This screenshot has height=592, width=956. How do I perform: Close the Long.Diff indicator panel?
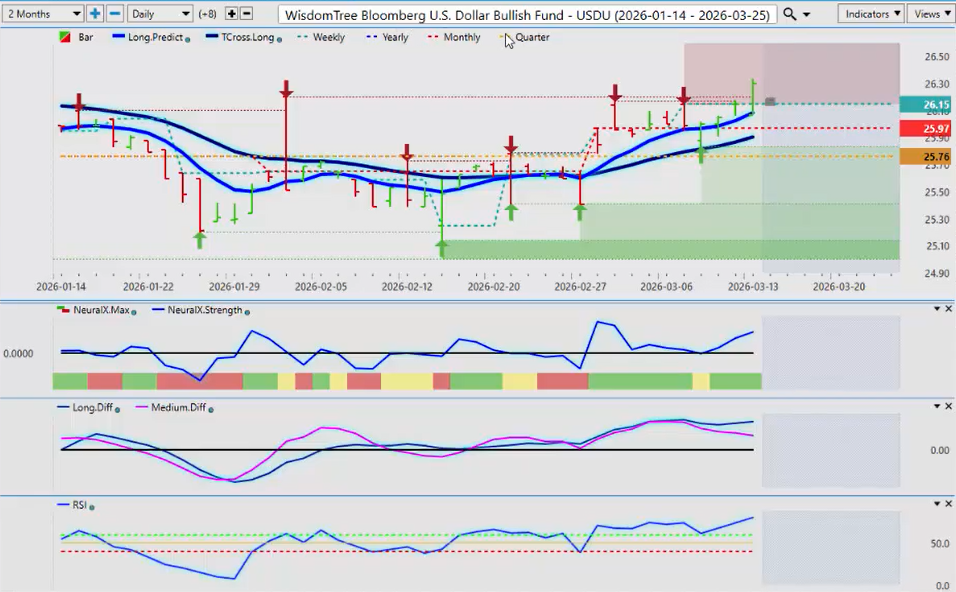948,406
